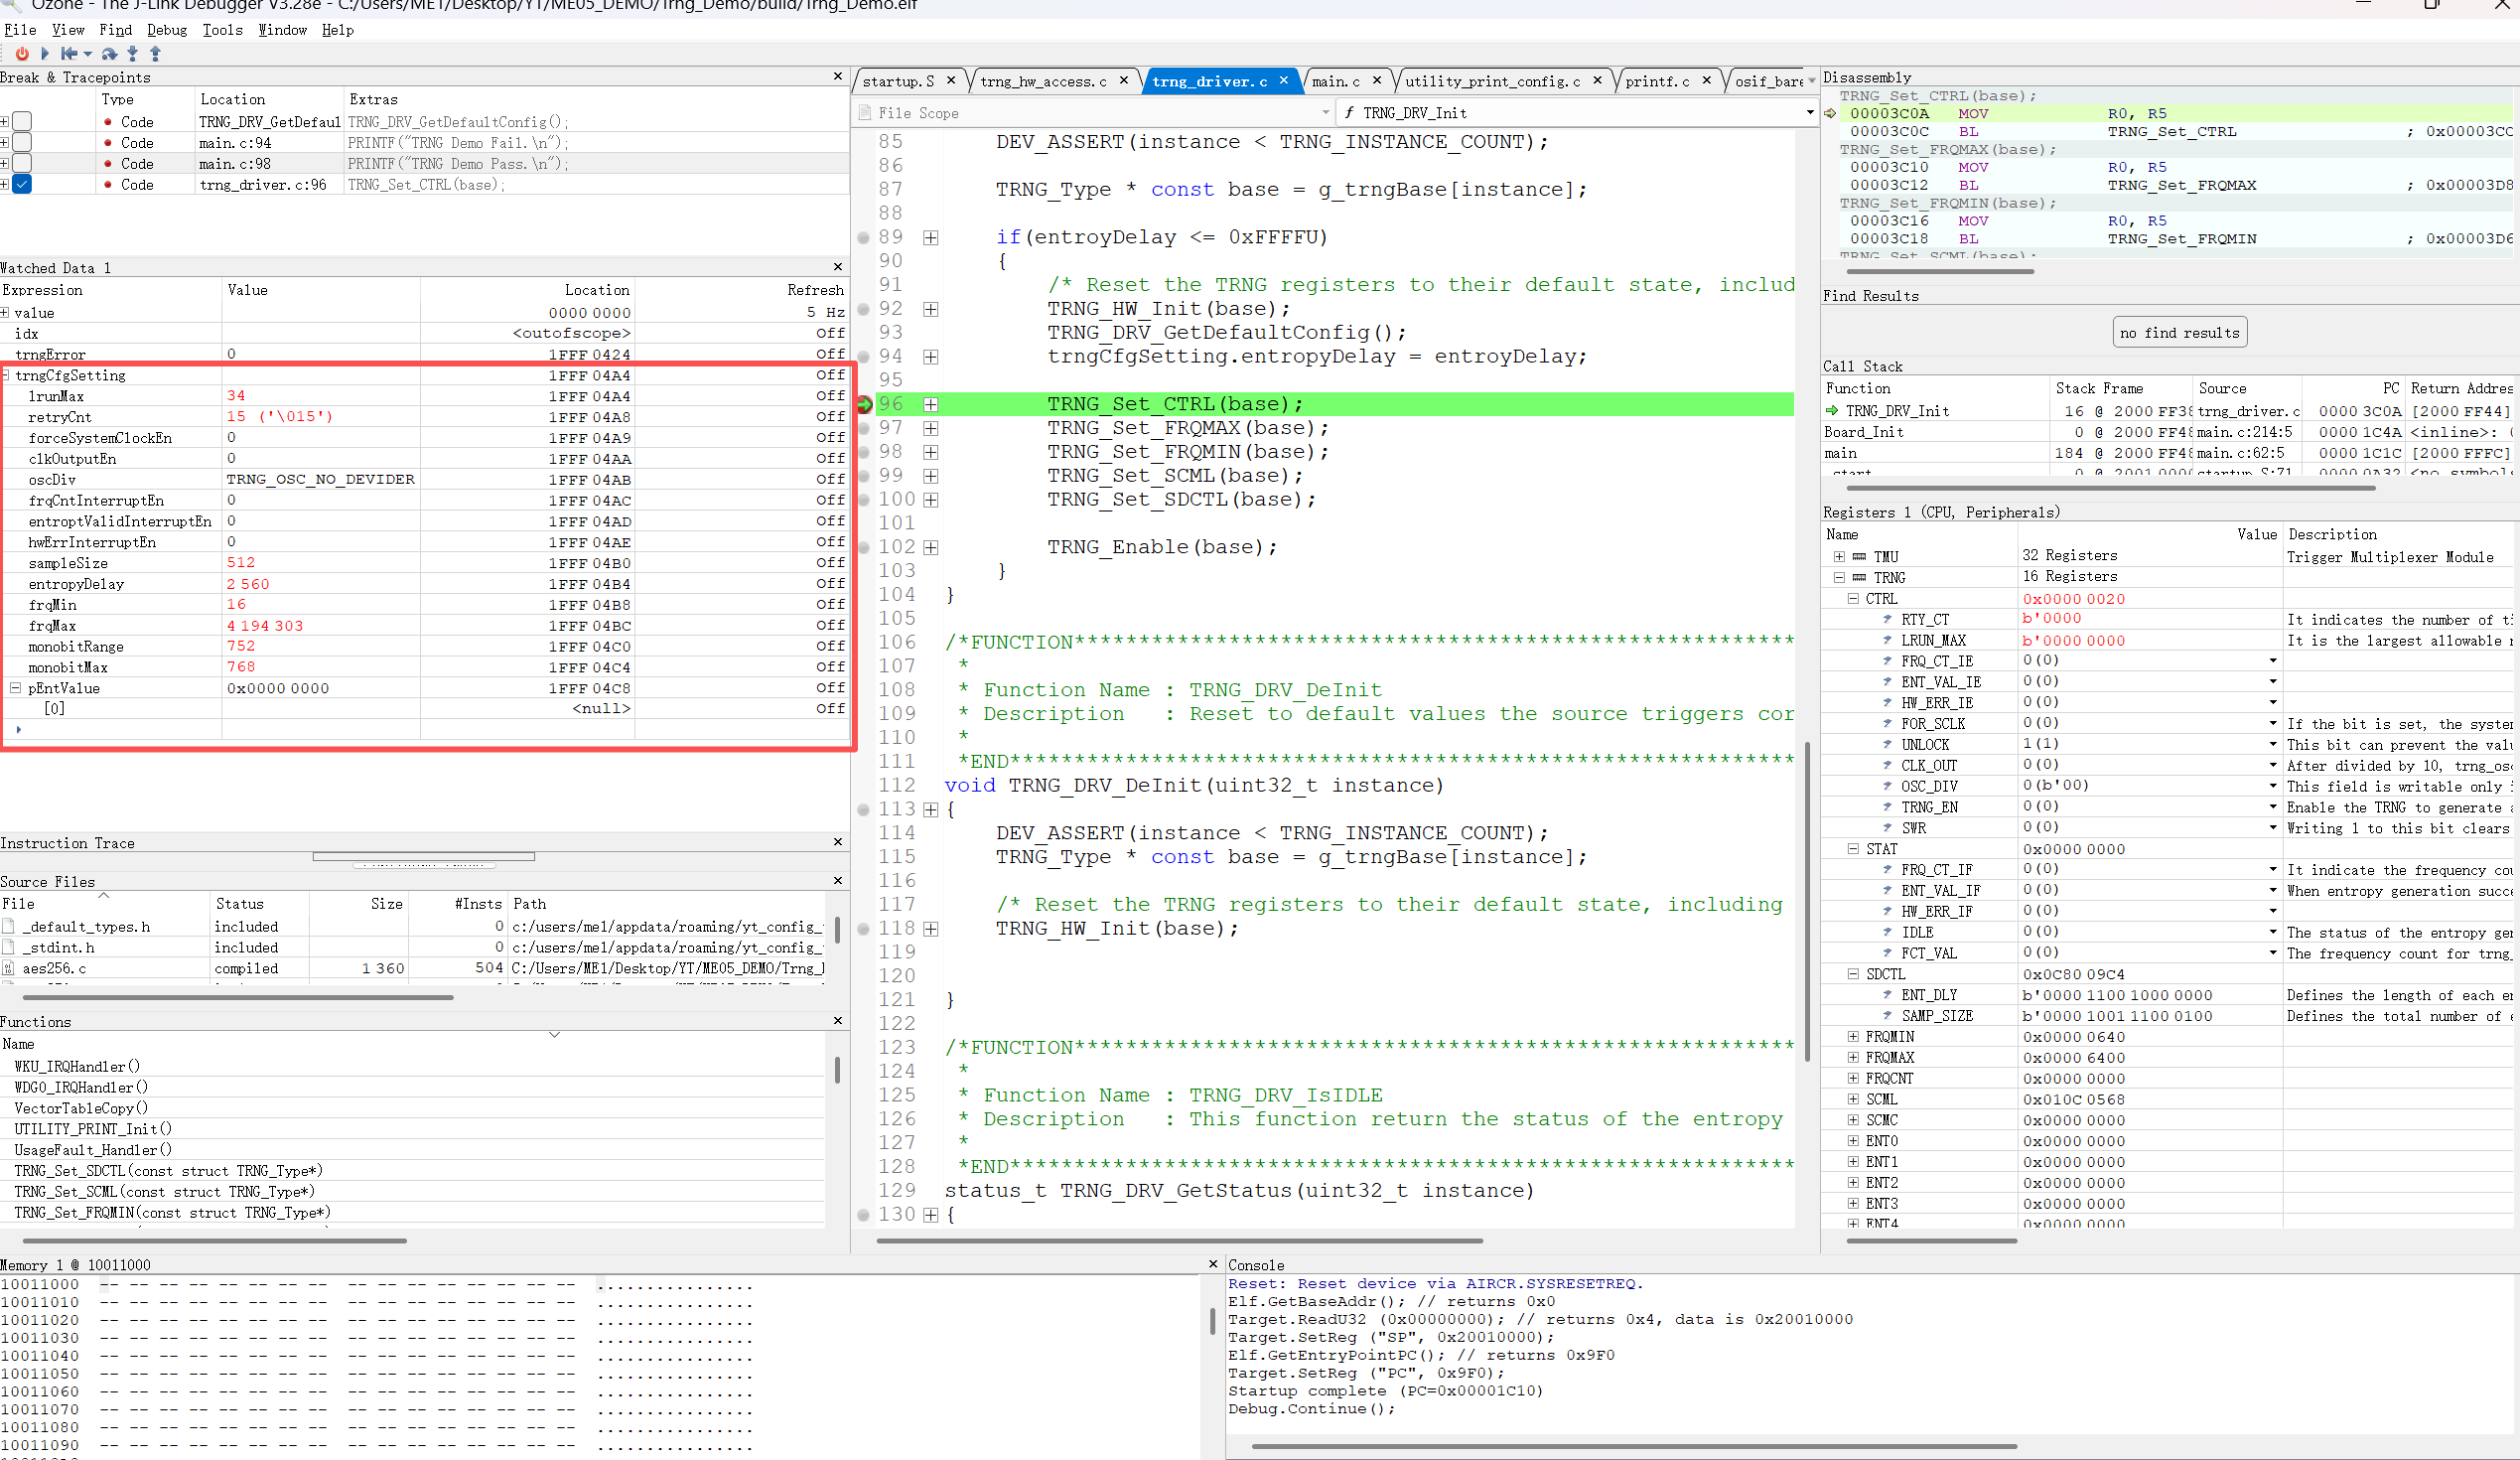Close the Memory 1 panel
2520x1460 pixels.
(x=1213, y=1264)
